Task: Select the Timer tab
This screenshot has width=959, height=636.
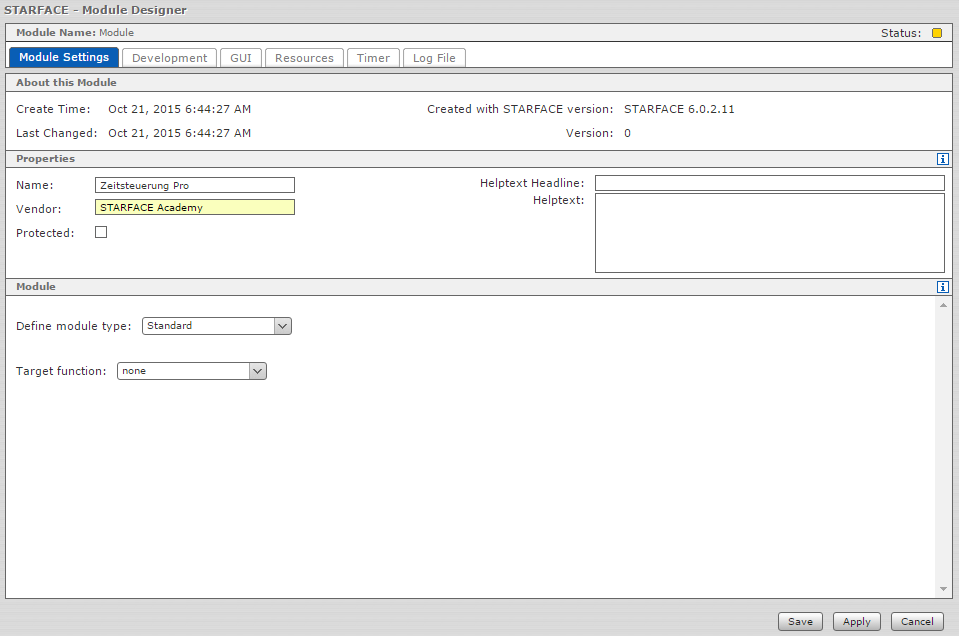Action: pos(373,58)
